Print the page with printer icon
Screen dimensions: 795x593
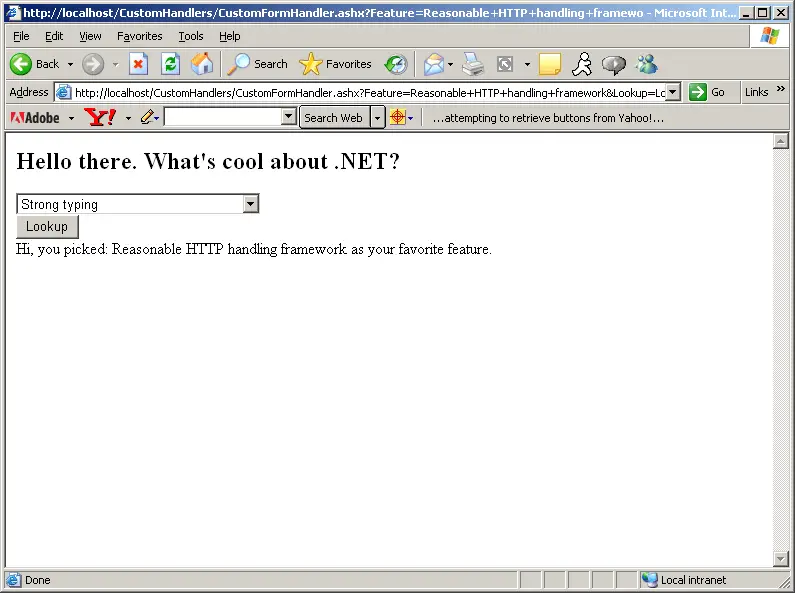click(x=473, y=64)
